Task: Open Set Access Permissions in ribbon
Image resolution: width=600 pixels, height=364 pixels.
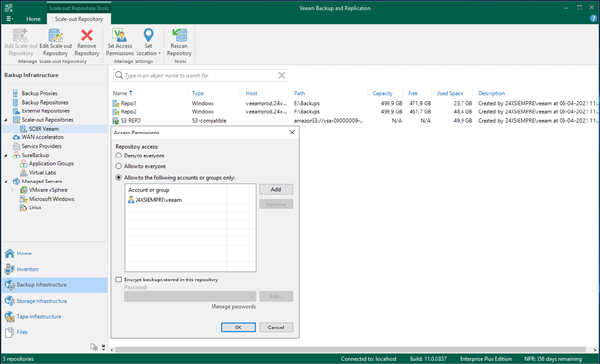Action: [120, 42]
